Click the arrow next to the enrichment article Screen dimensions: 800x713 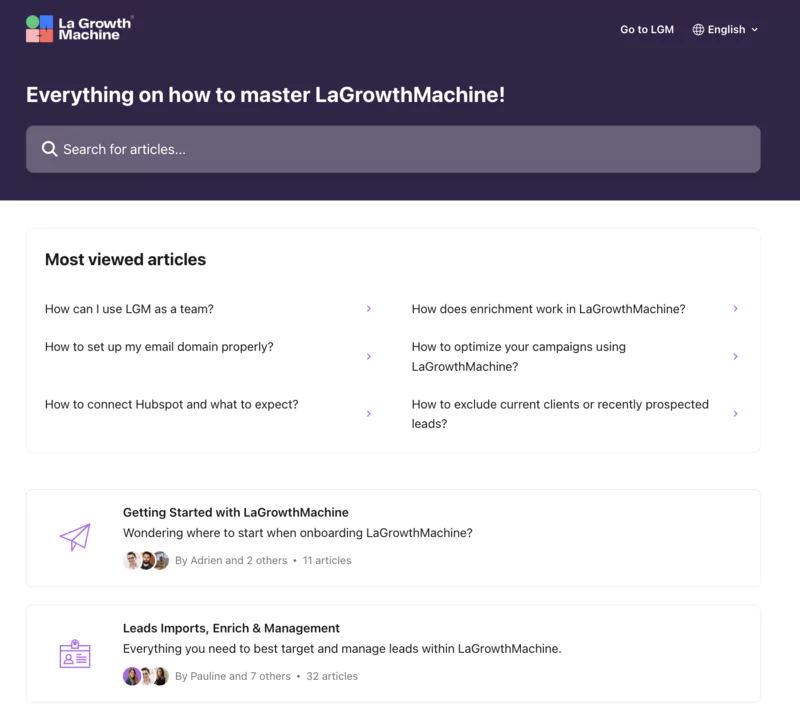point(737,309)
